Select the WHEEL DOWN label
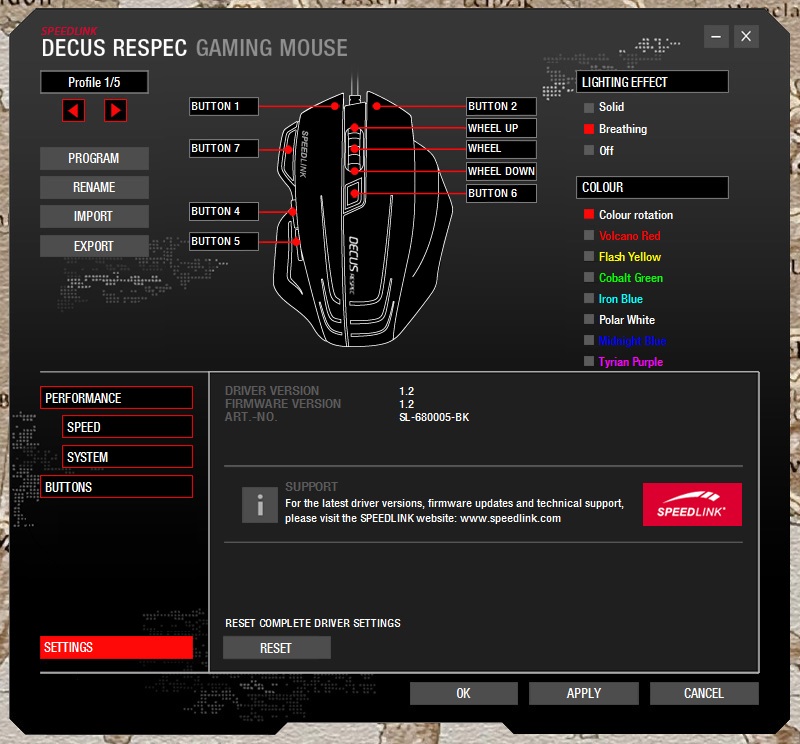This screenshot has height=744, width=800. pyautogui.click(x=501, y=171)
